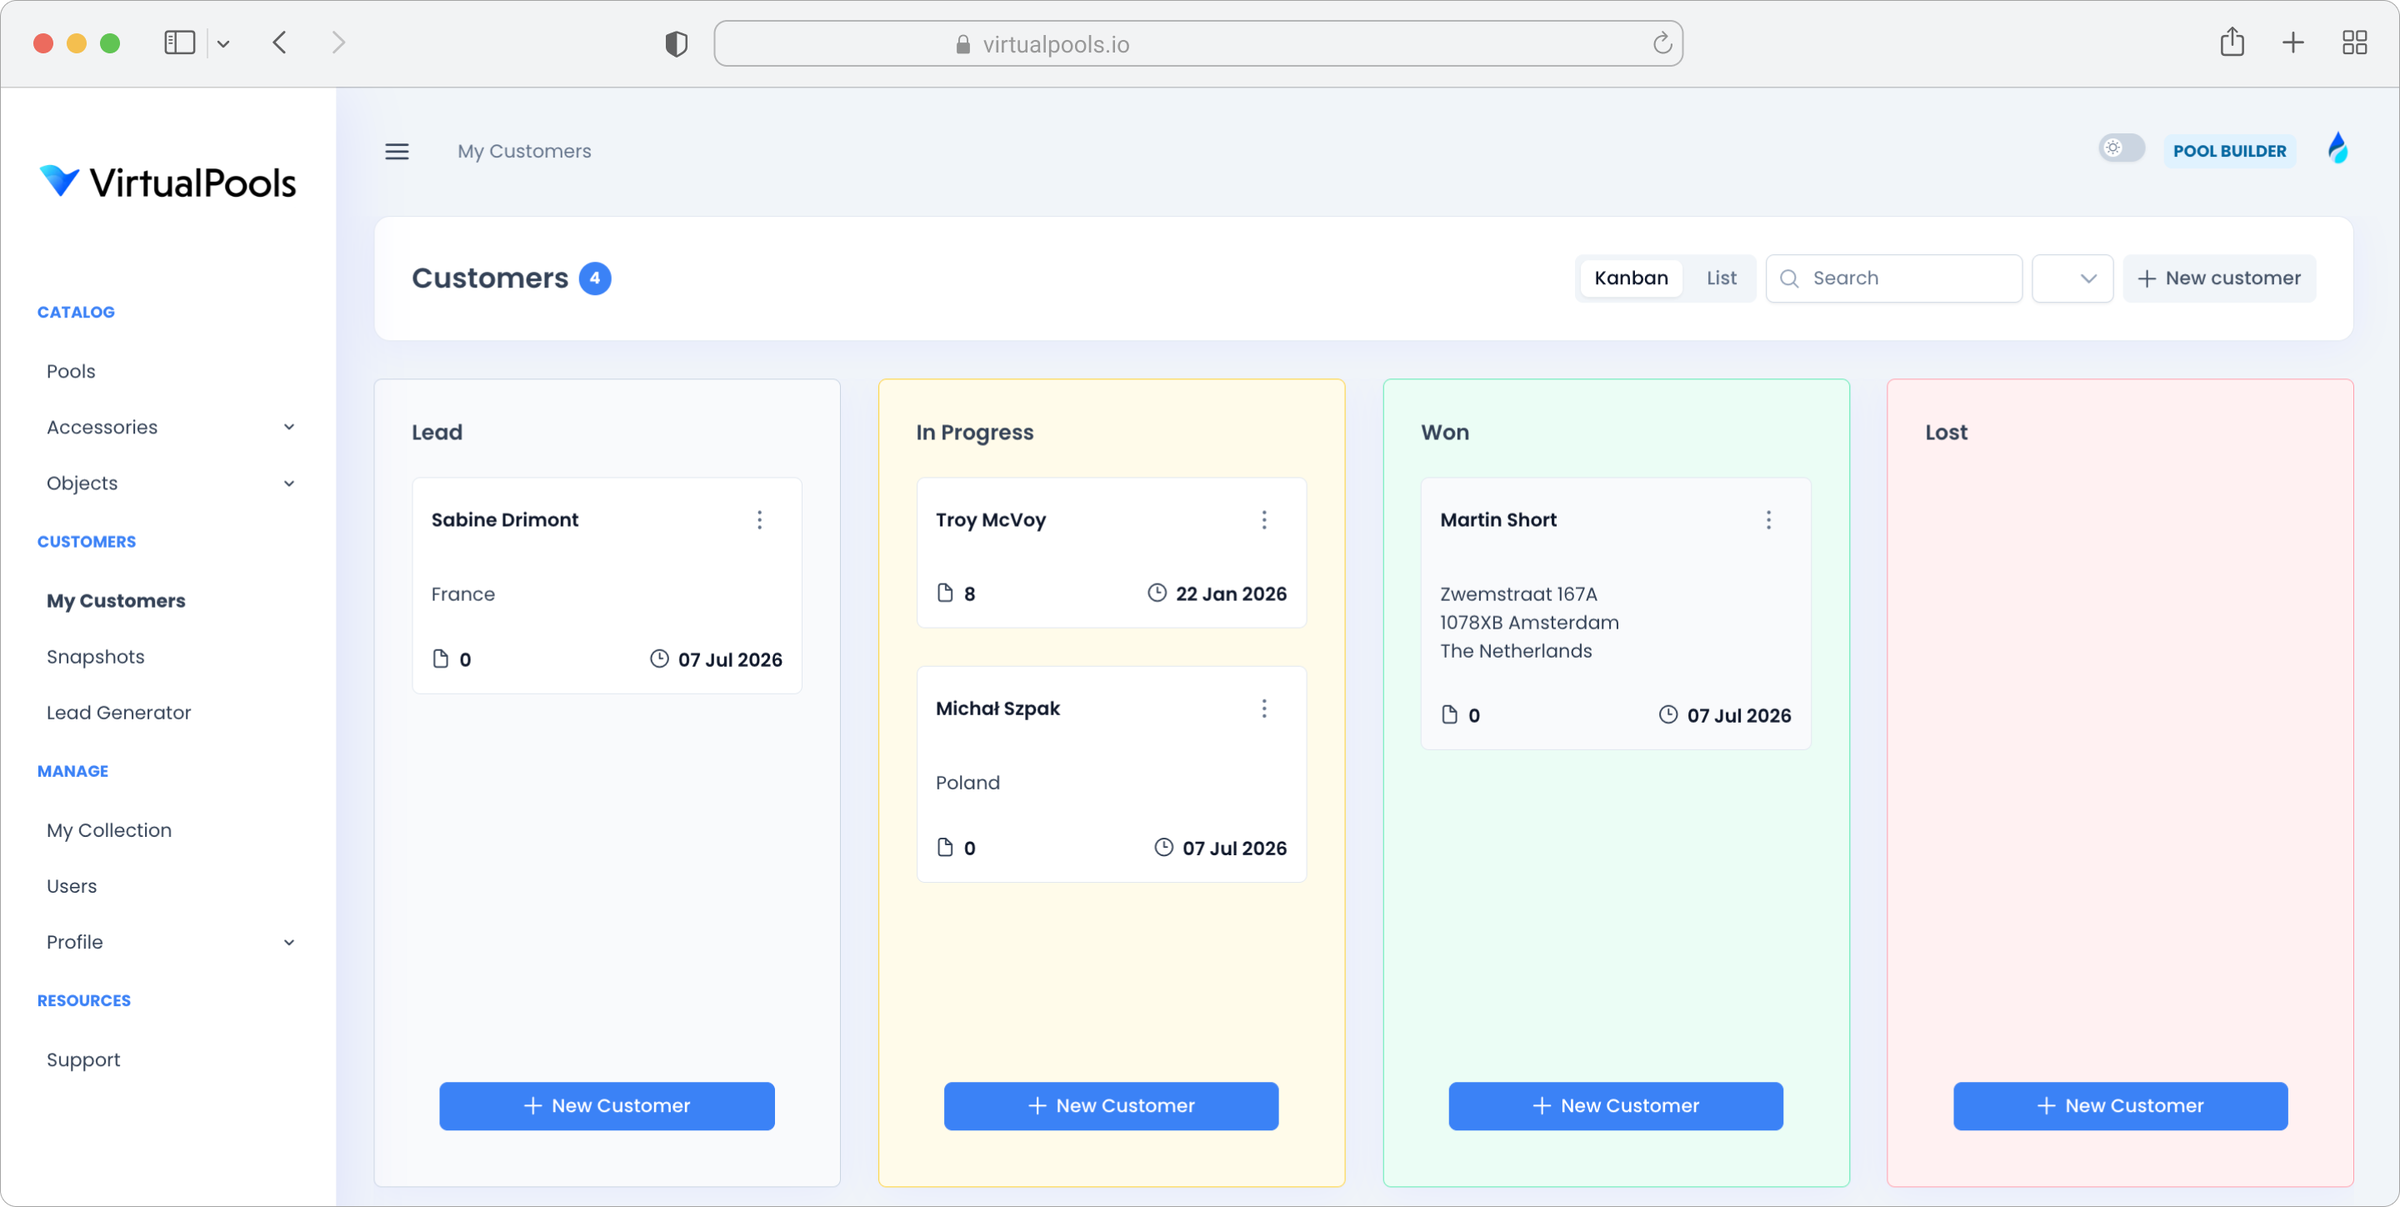Open Troy McVoy customer card

[x=1111, y=553]
